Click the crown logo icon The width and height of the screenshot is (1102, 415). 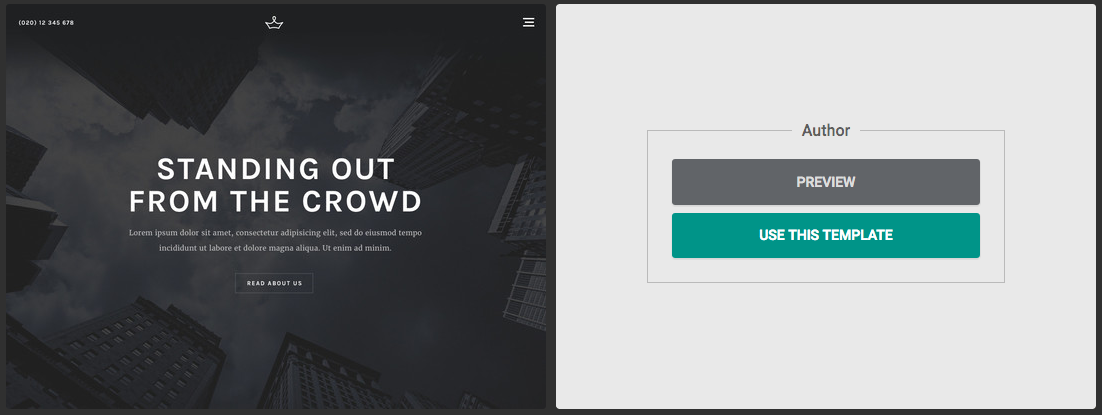pos(274,23)
